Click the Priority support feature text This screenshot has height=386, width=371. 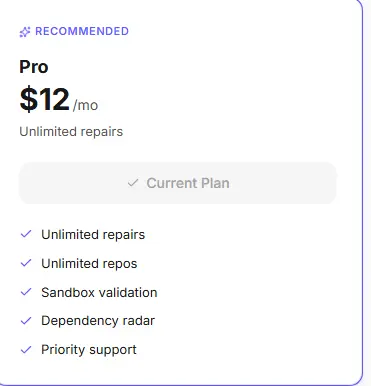89,350
